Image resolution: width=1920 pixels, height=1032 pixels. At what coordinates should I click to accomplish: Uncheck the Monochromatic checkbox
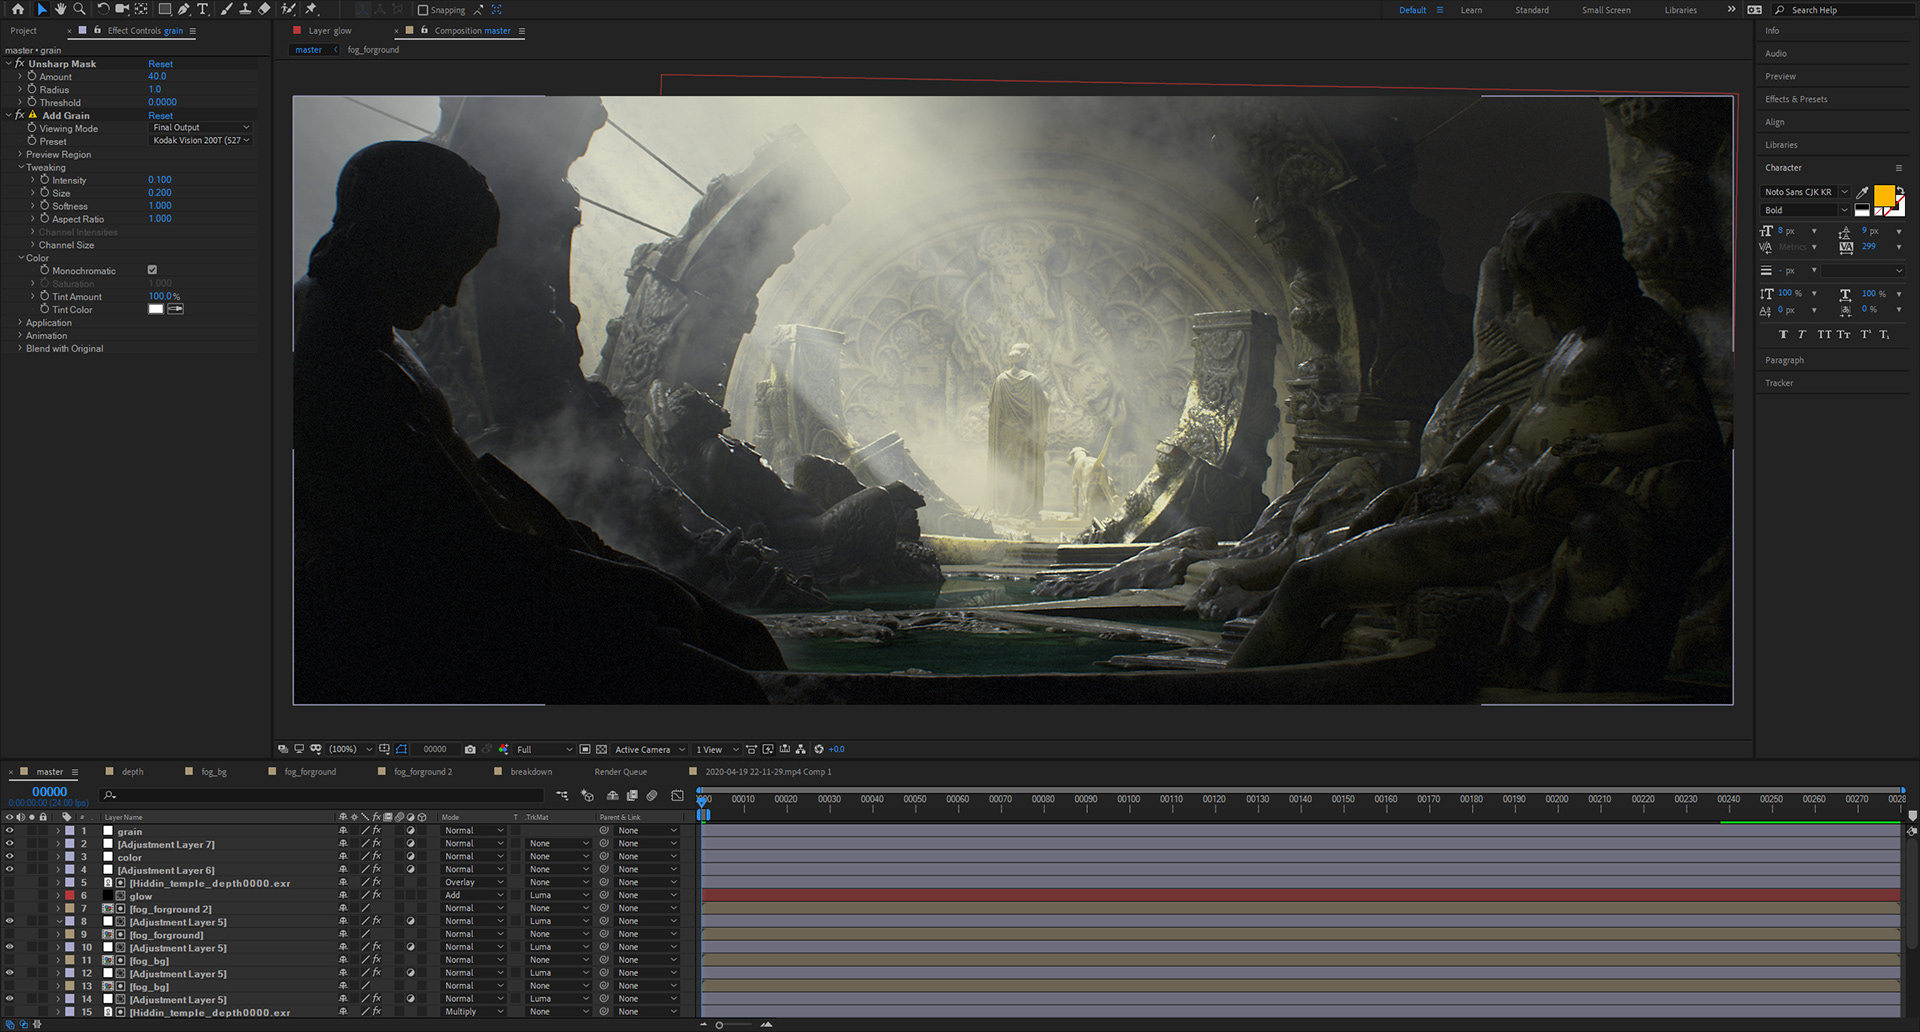click(152, 270)
